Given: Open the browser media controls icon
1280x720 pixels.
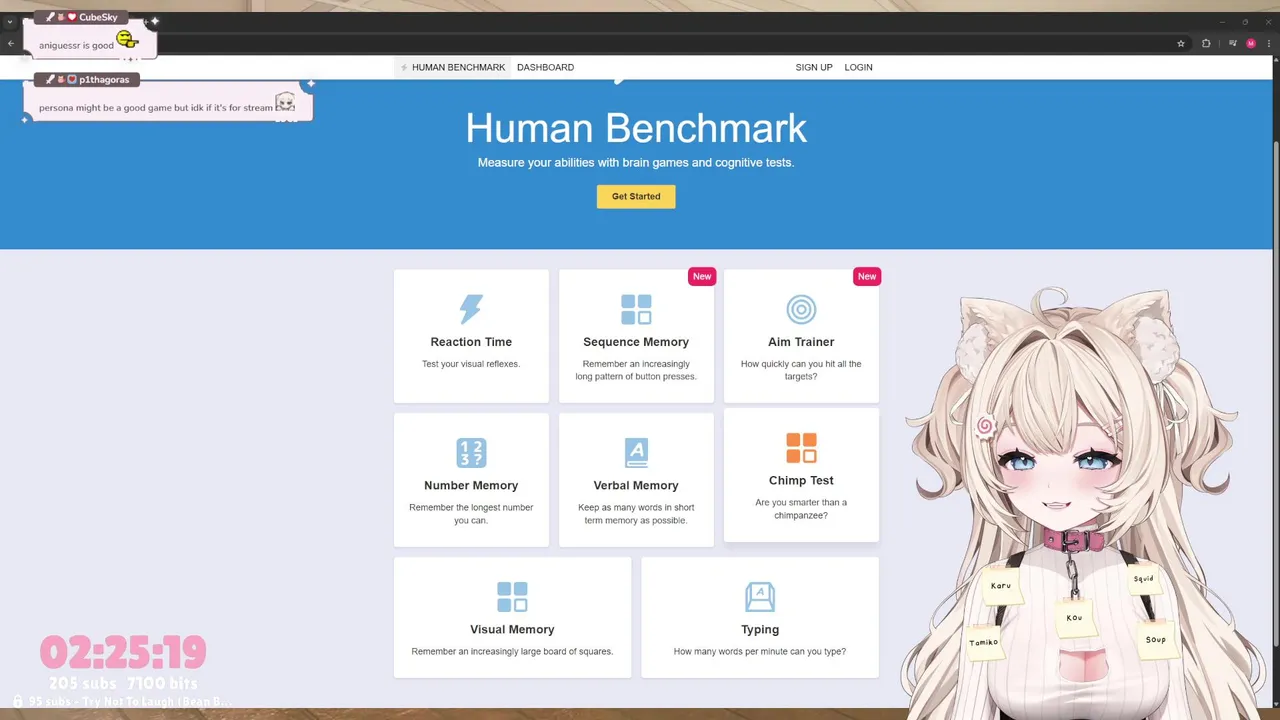Looking at the screenshot, I should pyautogui.click(x=1232, y=43).
